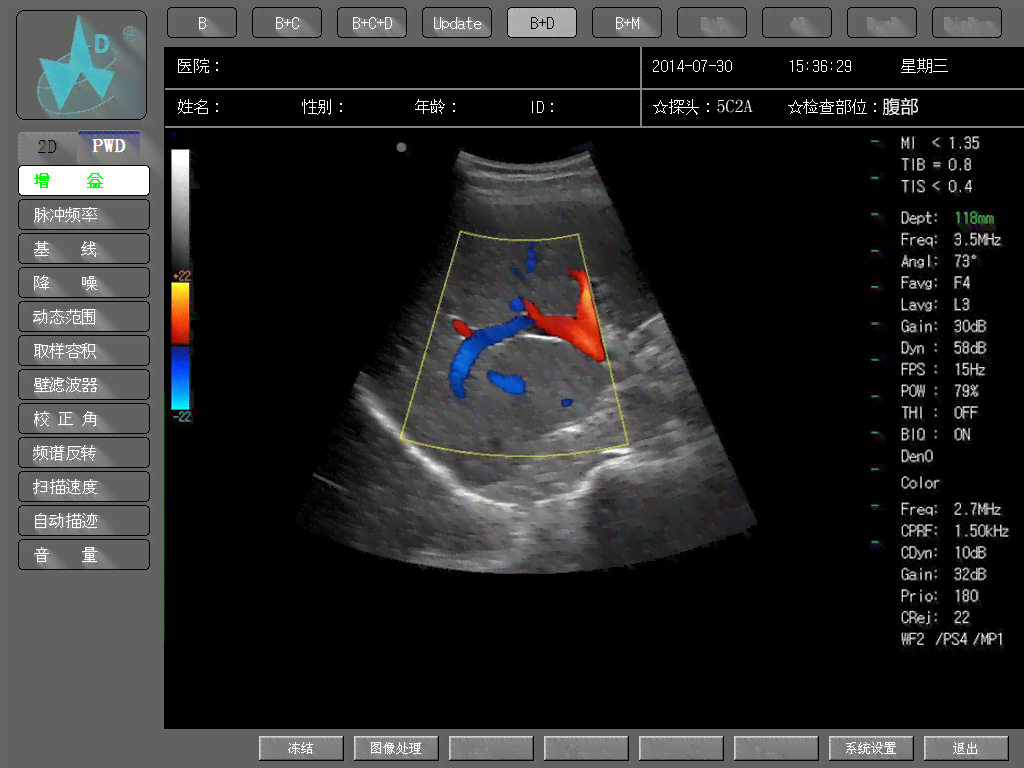Select the B+C mode button
Viewport: 1024px width, 768px height.
(x=287, y=23)
